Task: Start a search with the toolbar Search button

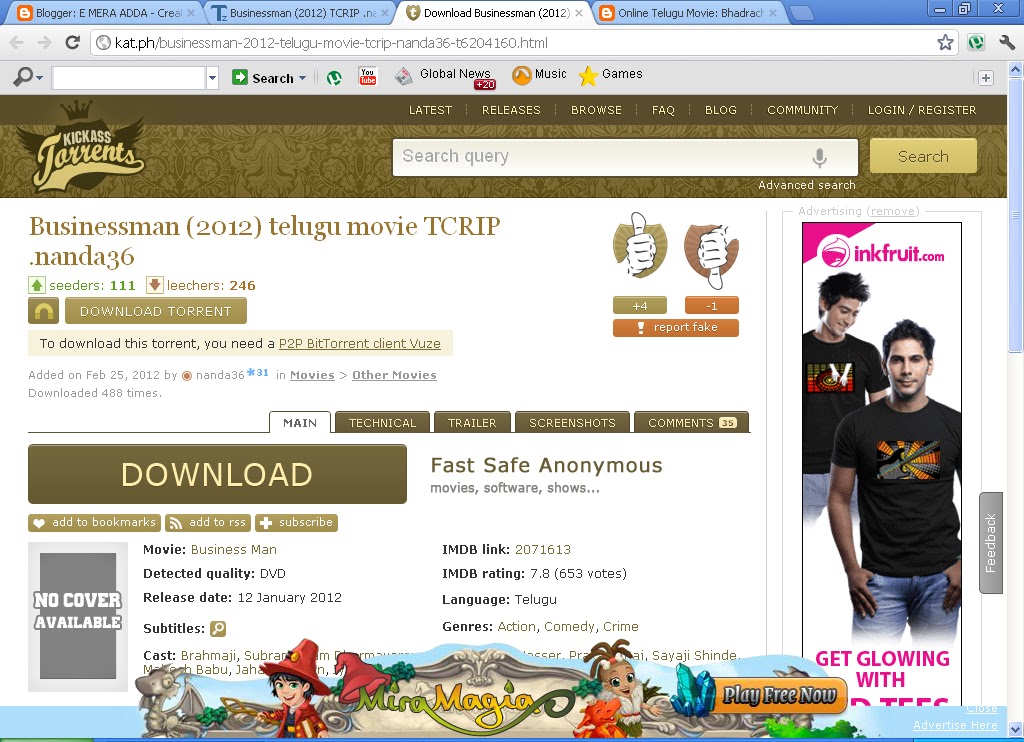Action: click(x=263, y=78)
